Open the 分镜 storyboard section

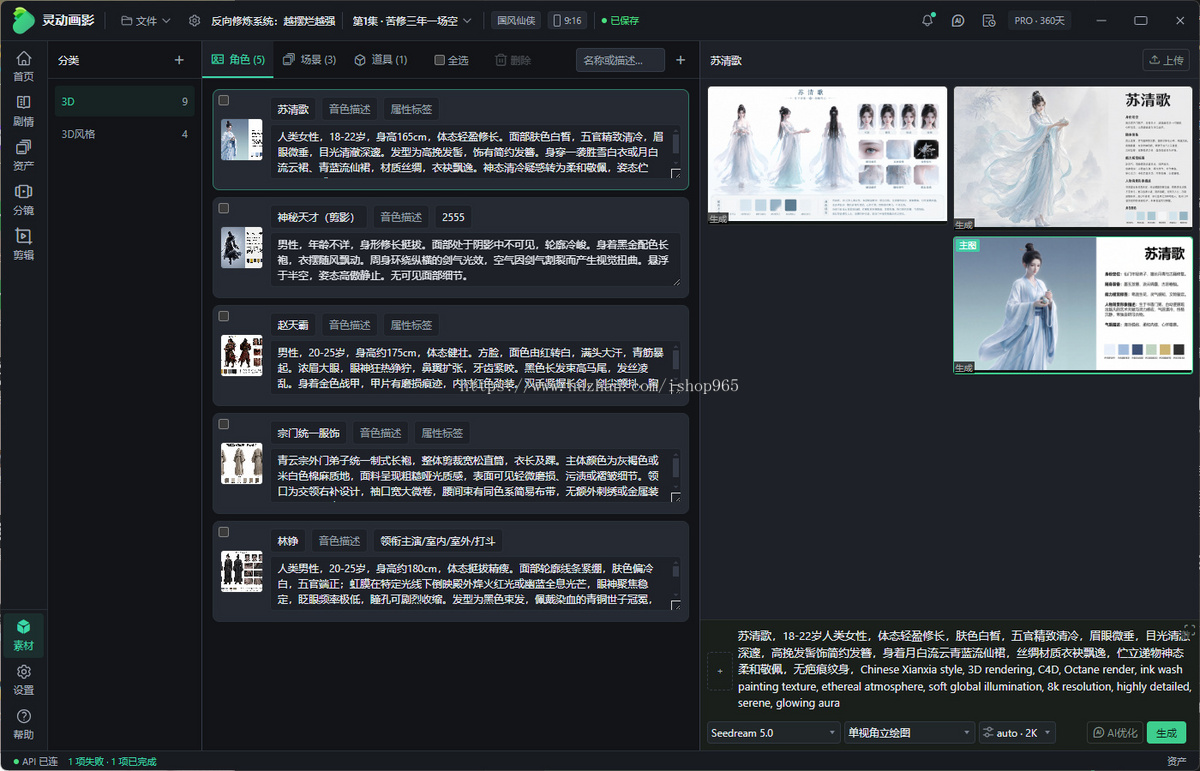tap(23, 200)
